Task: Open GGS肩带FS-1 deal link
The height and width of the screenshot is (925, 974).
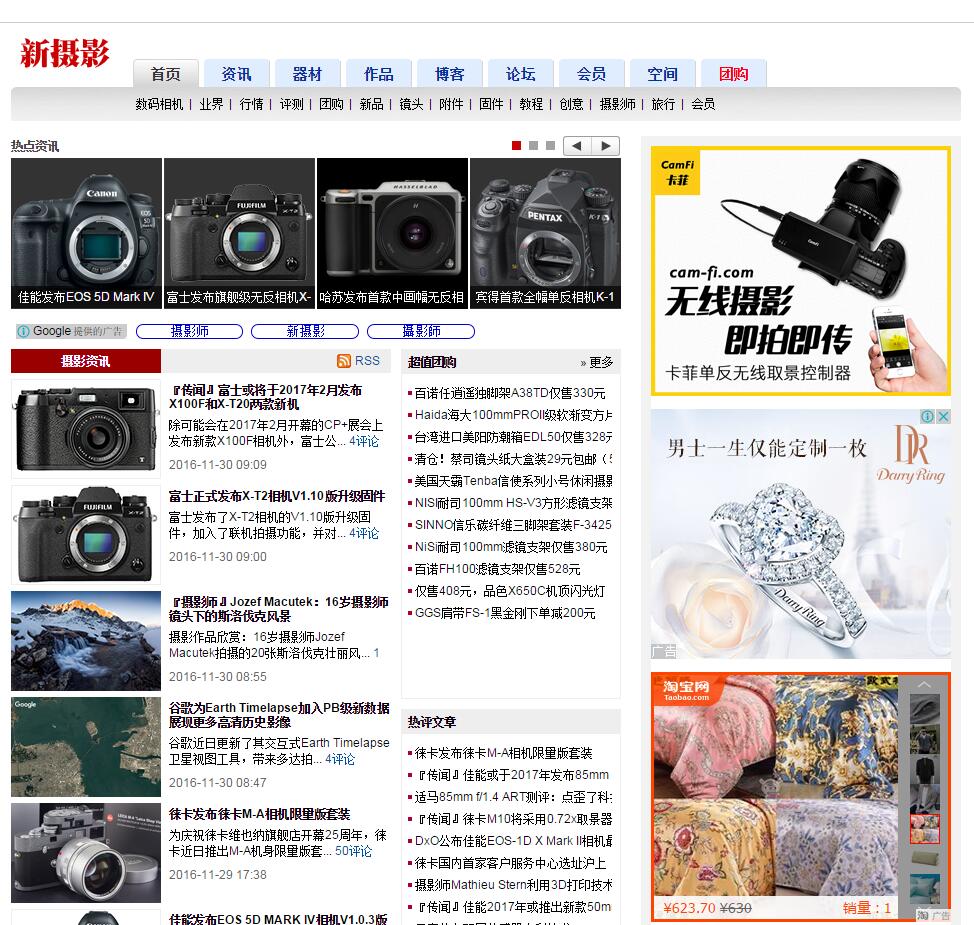Action: click(x=505, y=613)
